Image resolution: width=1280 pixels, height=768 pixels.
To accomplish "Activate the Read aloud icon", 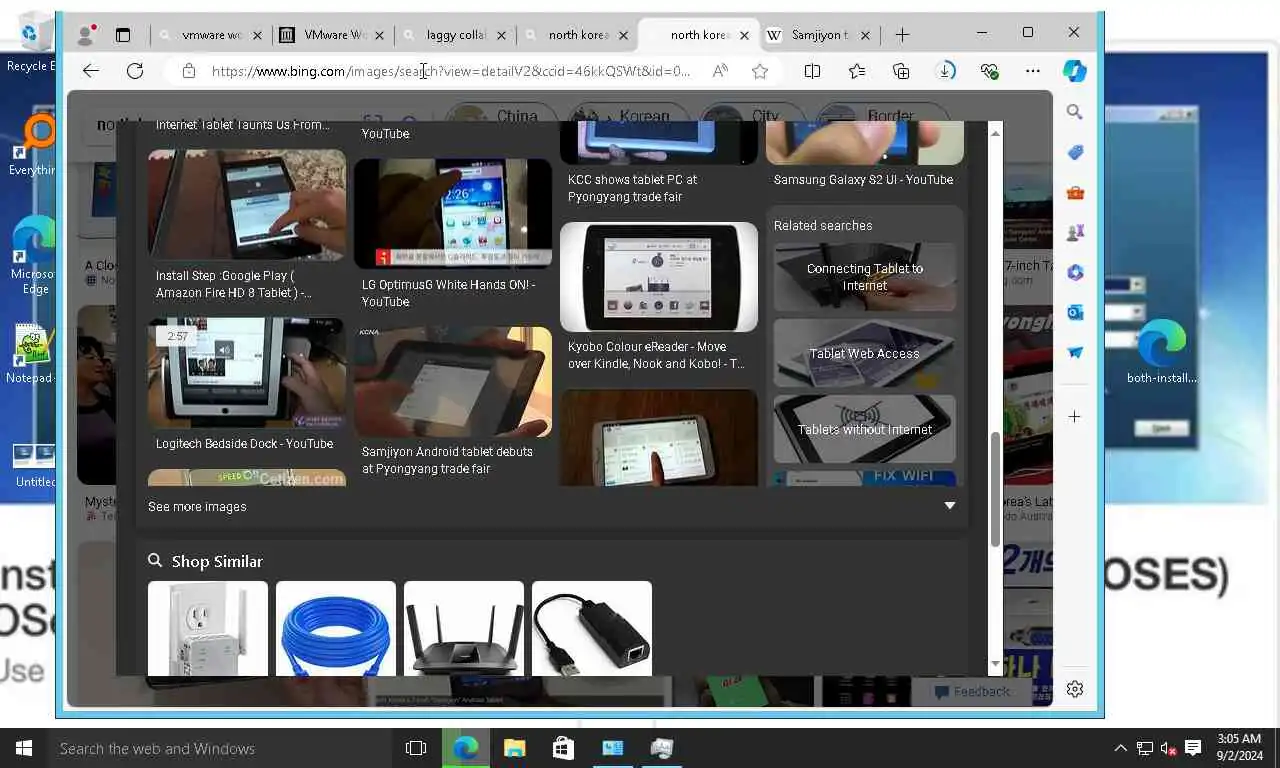I will pos(720,71).
